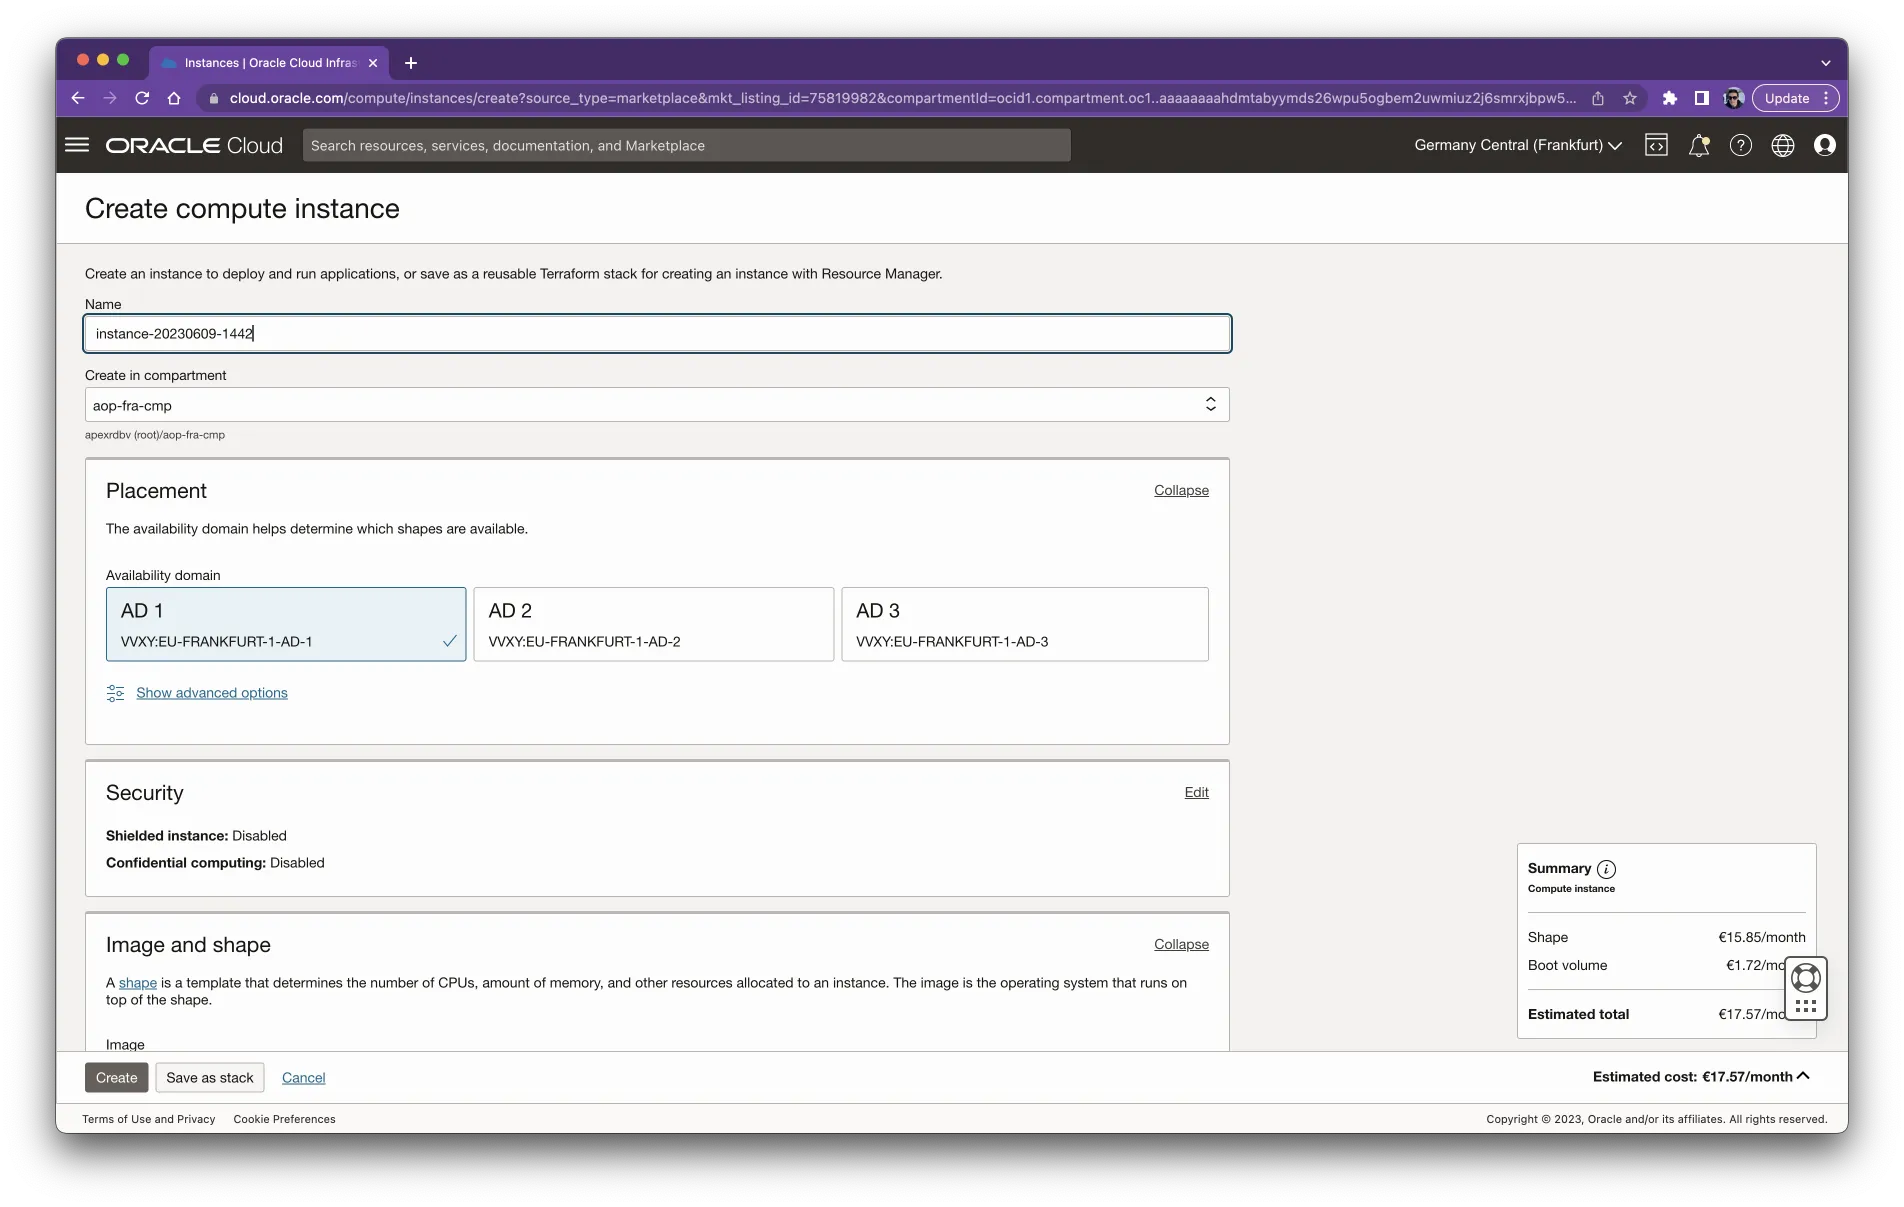The height and width of the screenshot is (1207, 1904).
Task: Edit the Security section
Action: click(1196, 792)
